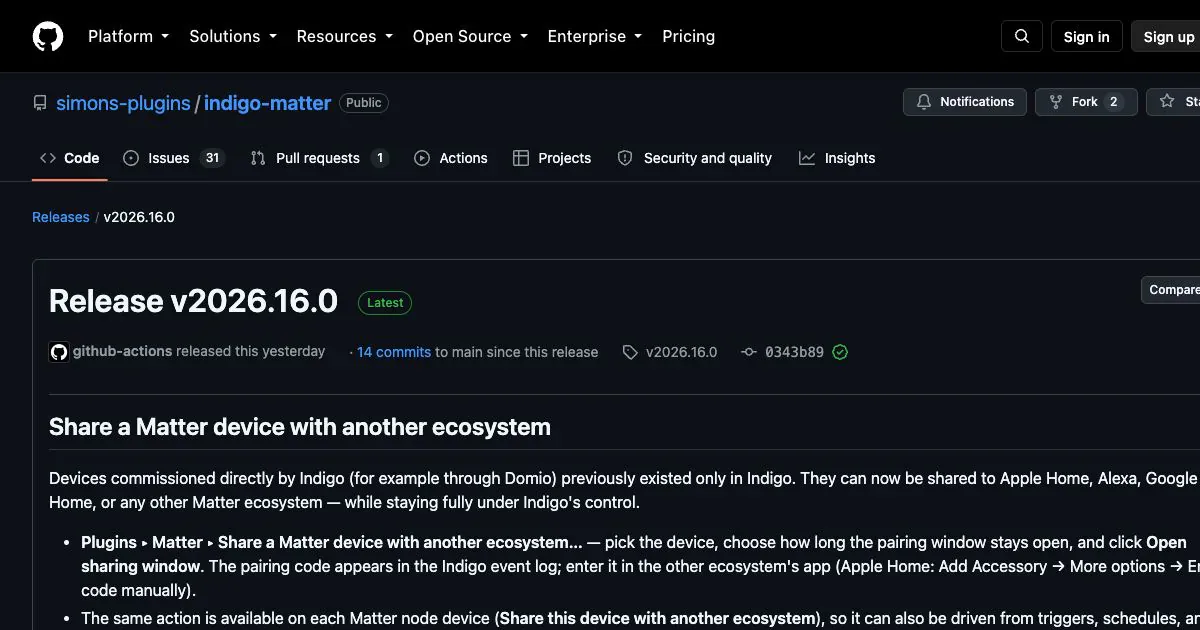Click the commit icon beside 0343b89
The height and width of the screenshot is (630, 1200).
click(x=749, y=352)
